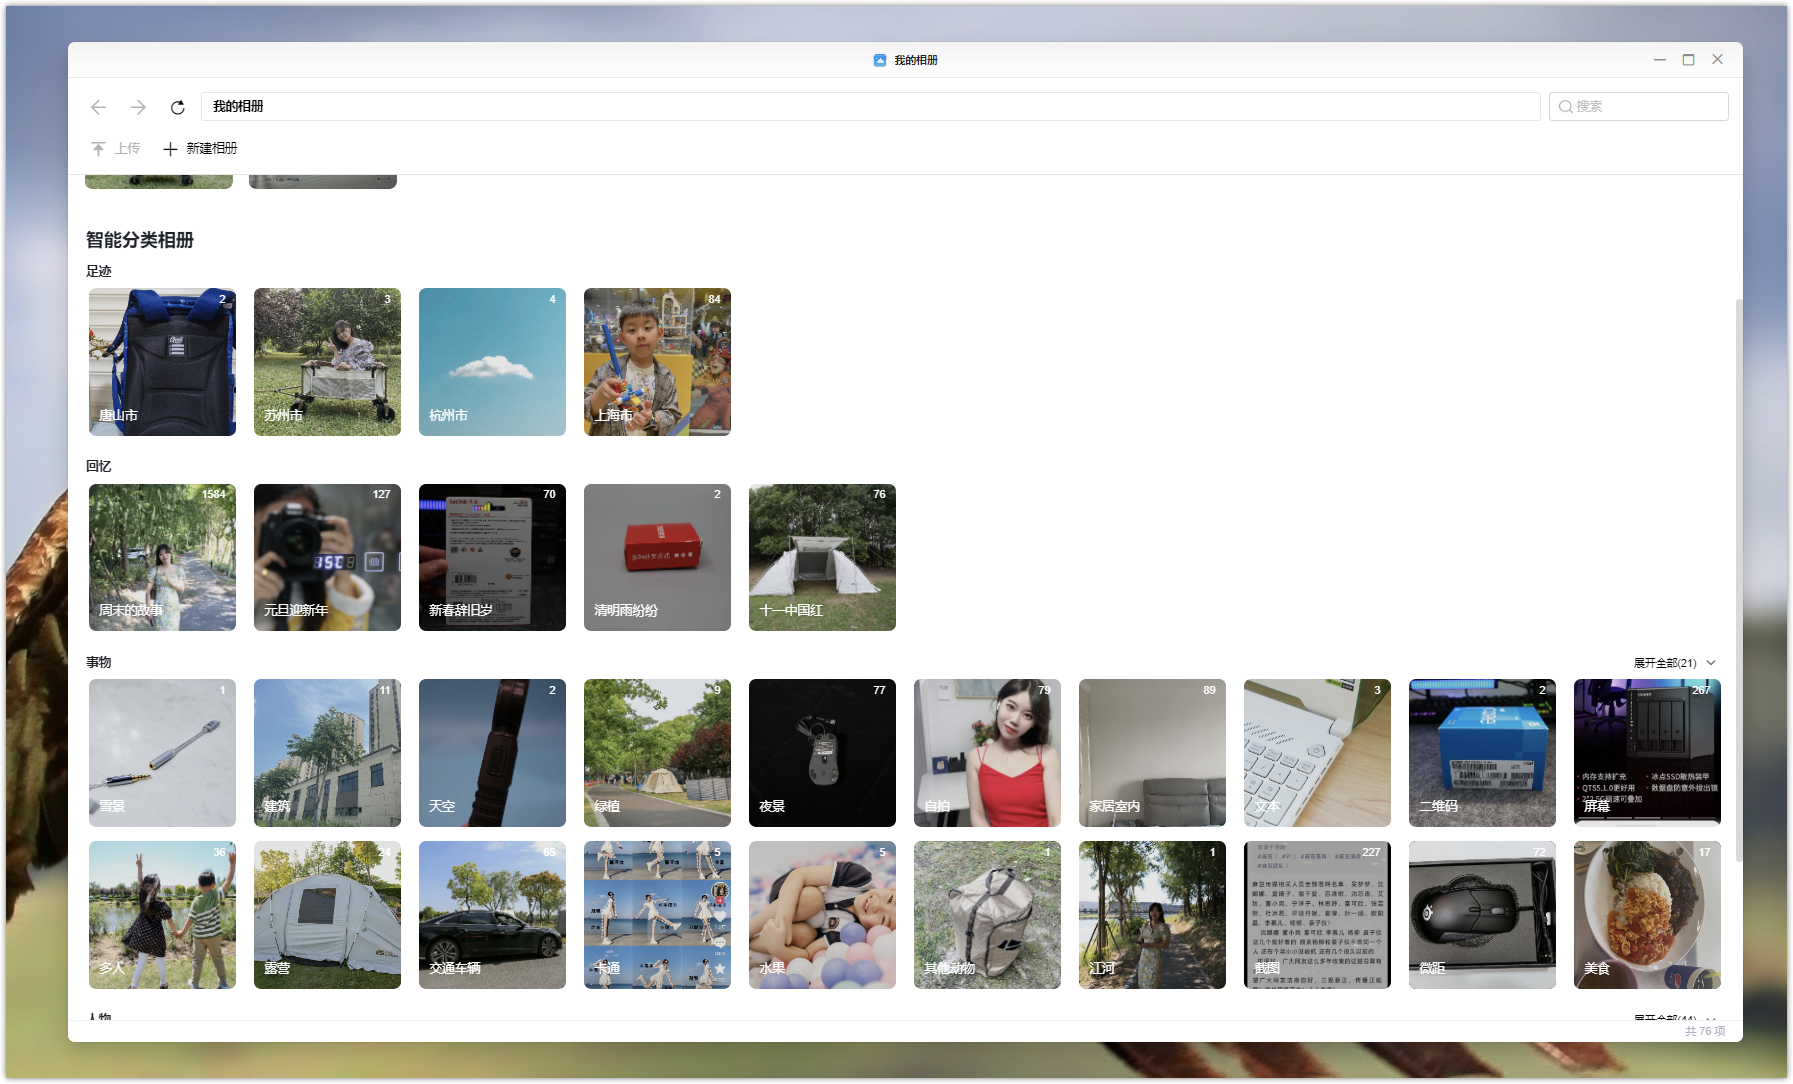This screenshot has width=1793, height=1084.
Task: Click the back navigation arrow
Action: (x=98, y=107)
